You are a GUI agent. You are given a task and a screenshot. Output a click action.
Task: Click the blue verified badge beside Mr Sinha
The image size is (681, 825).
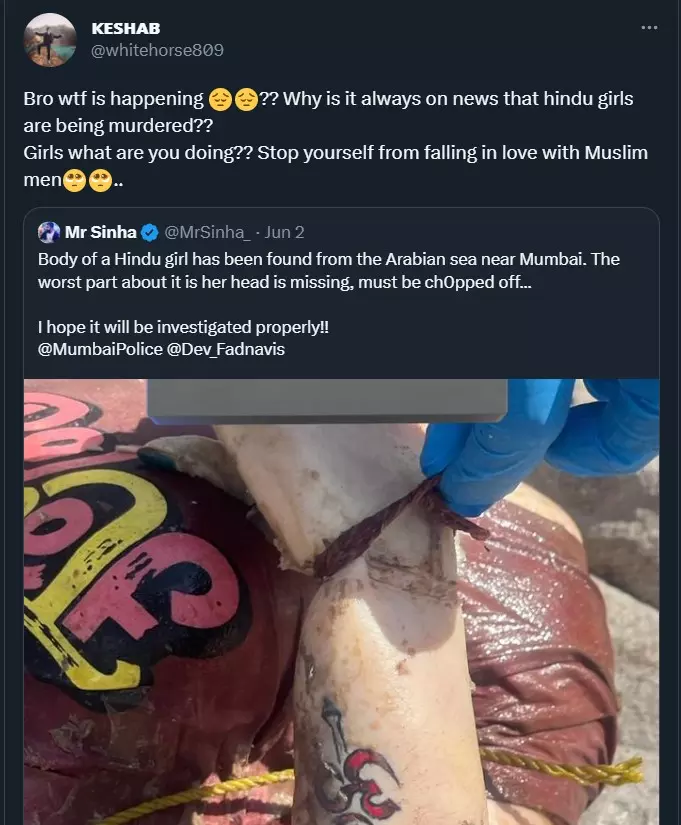(149, 233)
